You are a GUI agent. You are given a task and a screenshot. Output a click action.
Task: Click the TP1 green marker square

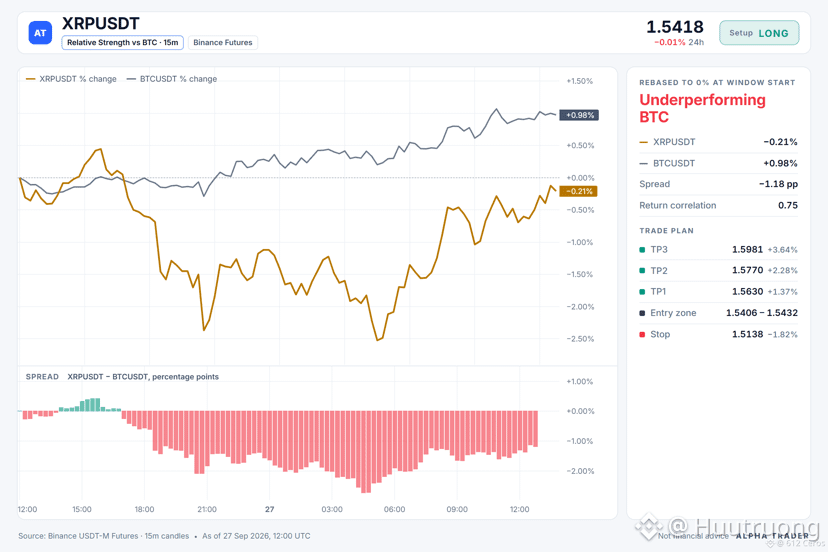click(642, 292)
